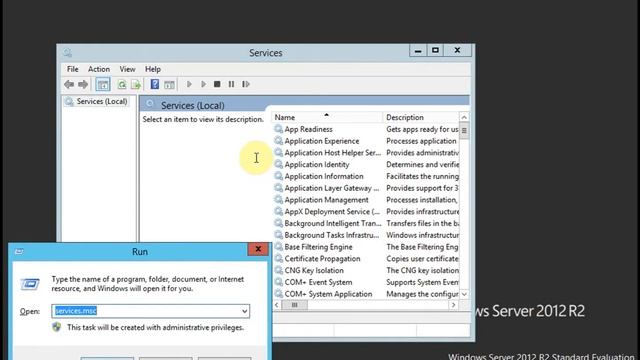Image resolution: width=640 pixels, height=360 pixels.
Task: Click the Stop Service square icon
Action: [x=217, y=84]
